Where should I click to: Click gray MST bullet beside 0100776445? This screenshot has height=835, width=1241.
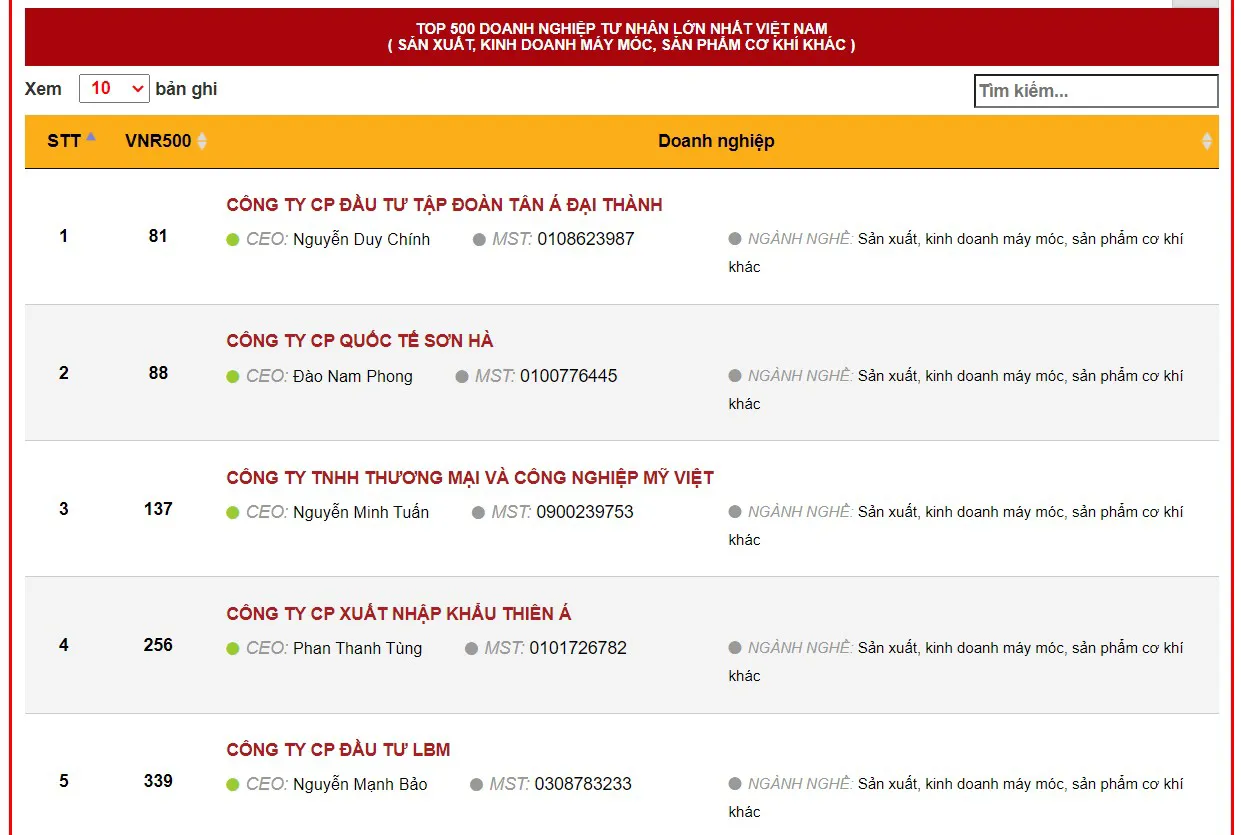tap(462, 377)
